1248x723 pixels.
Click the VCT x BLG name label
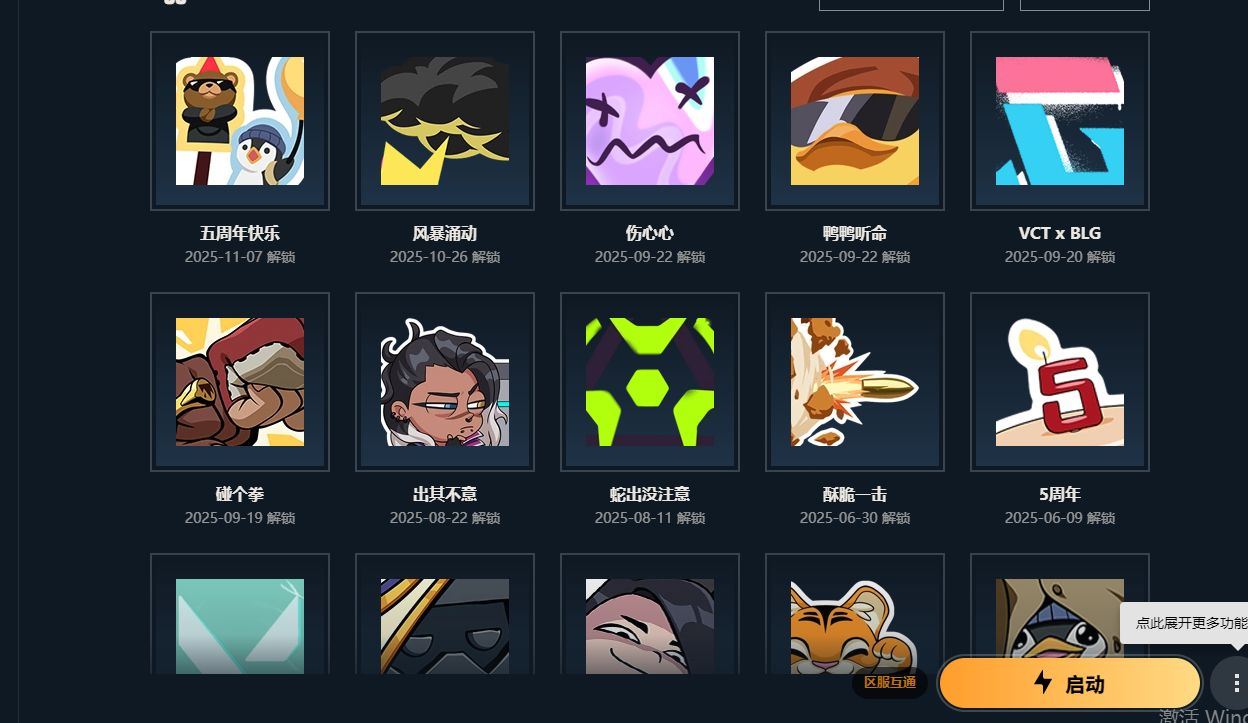coord(1060,233)
